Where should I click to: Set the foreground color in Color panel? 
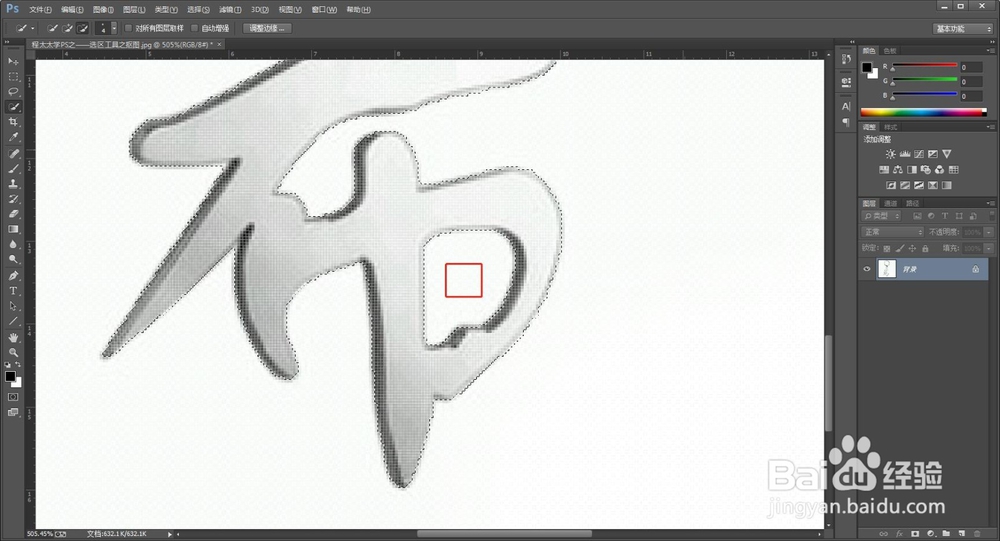coord(867,68)
